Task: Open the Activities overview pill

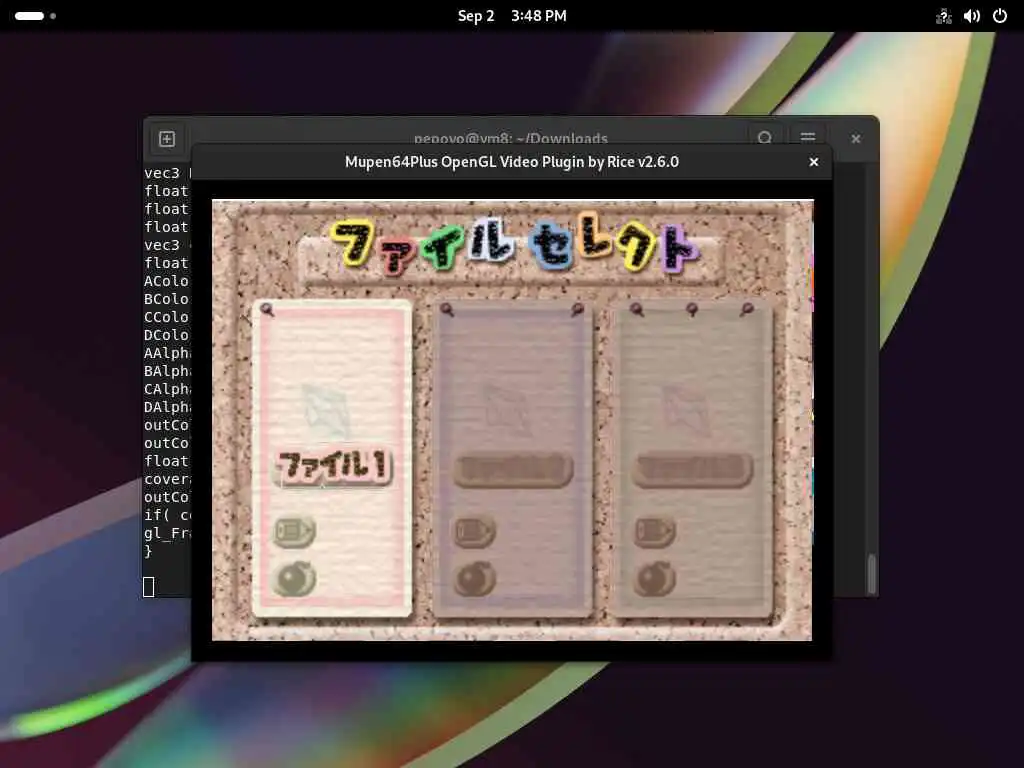Action: tap(35, 16)
